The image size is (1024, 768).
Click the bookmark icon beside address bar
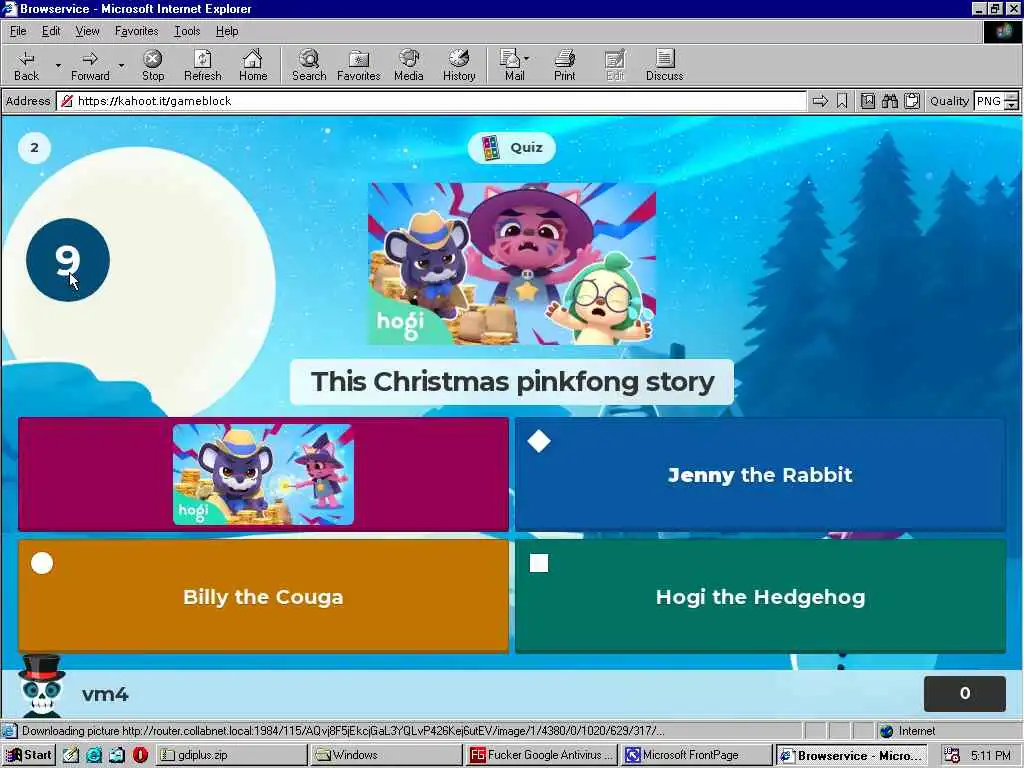tap(842, 101)
